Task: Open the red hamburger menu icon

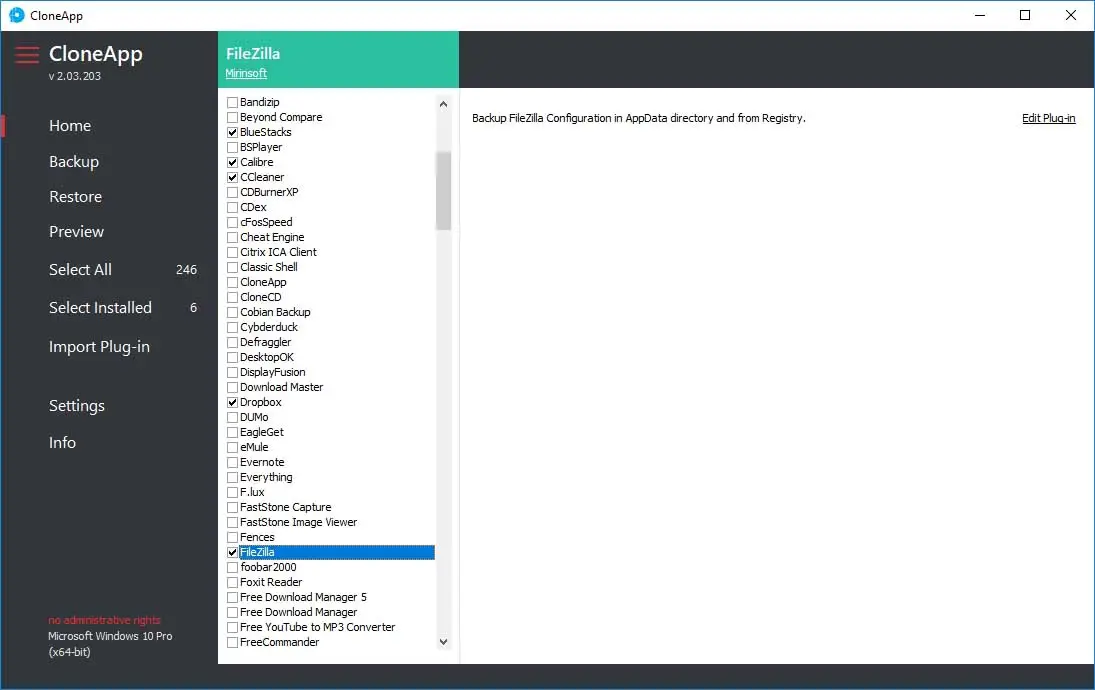Action: click(27, 54)
